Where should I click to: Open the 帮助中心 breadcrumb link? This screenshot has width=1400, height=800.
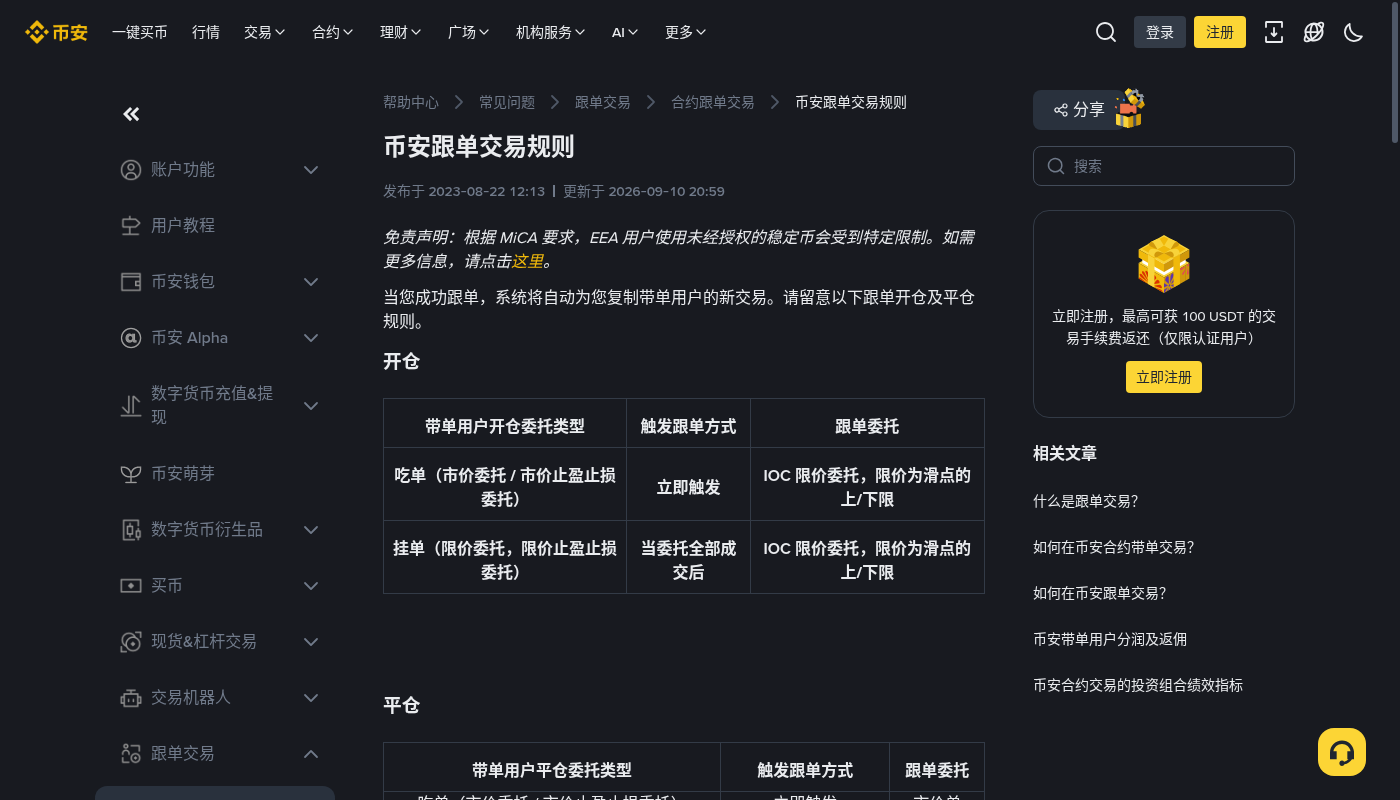(411, 102)
